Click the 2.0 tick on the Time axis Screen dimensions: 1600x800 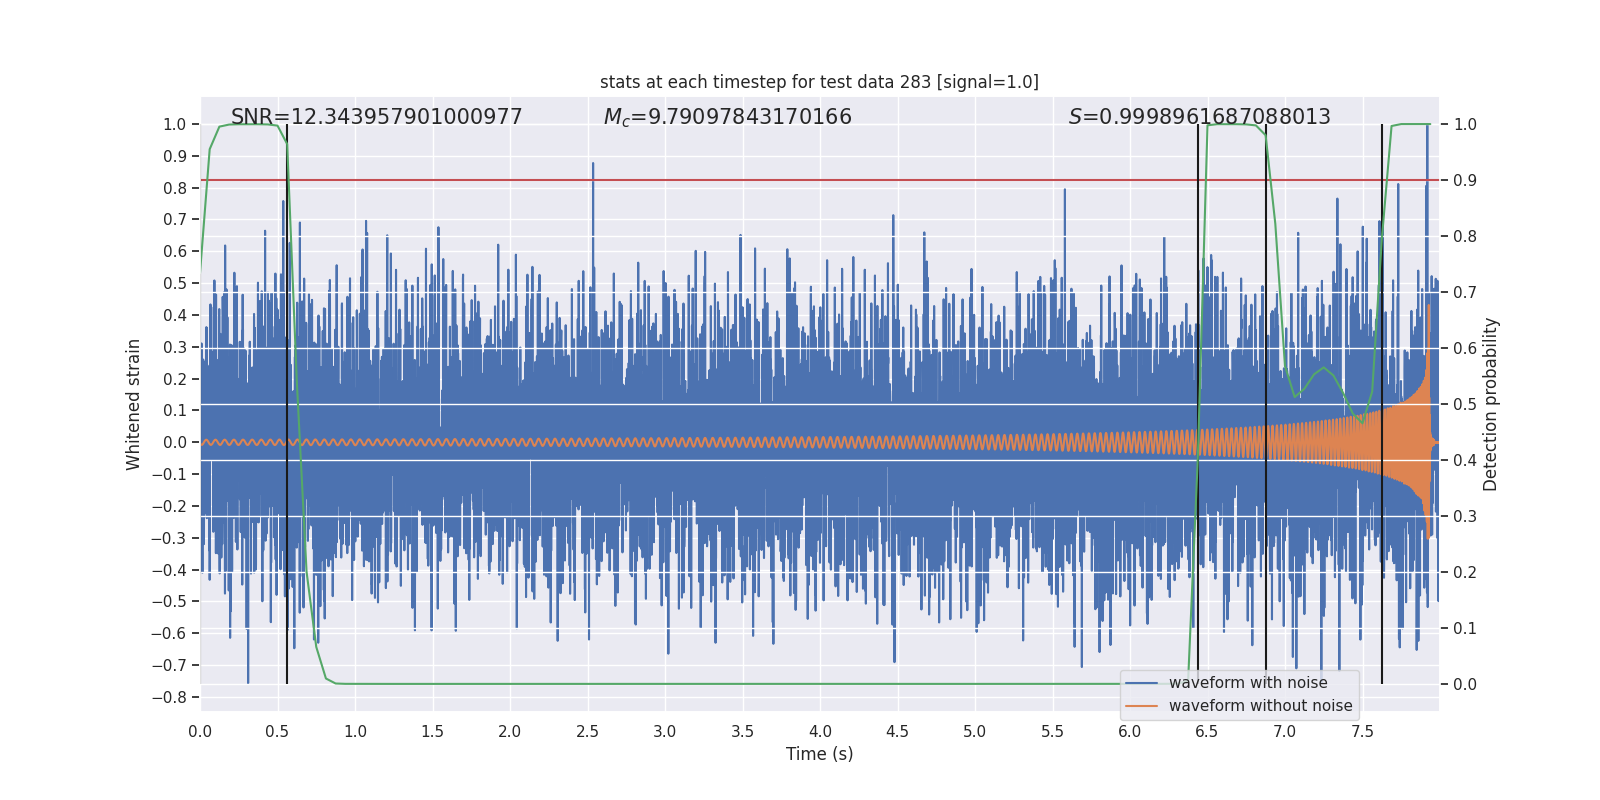tap(510, 731)
